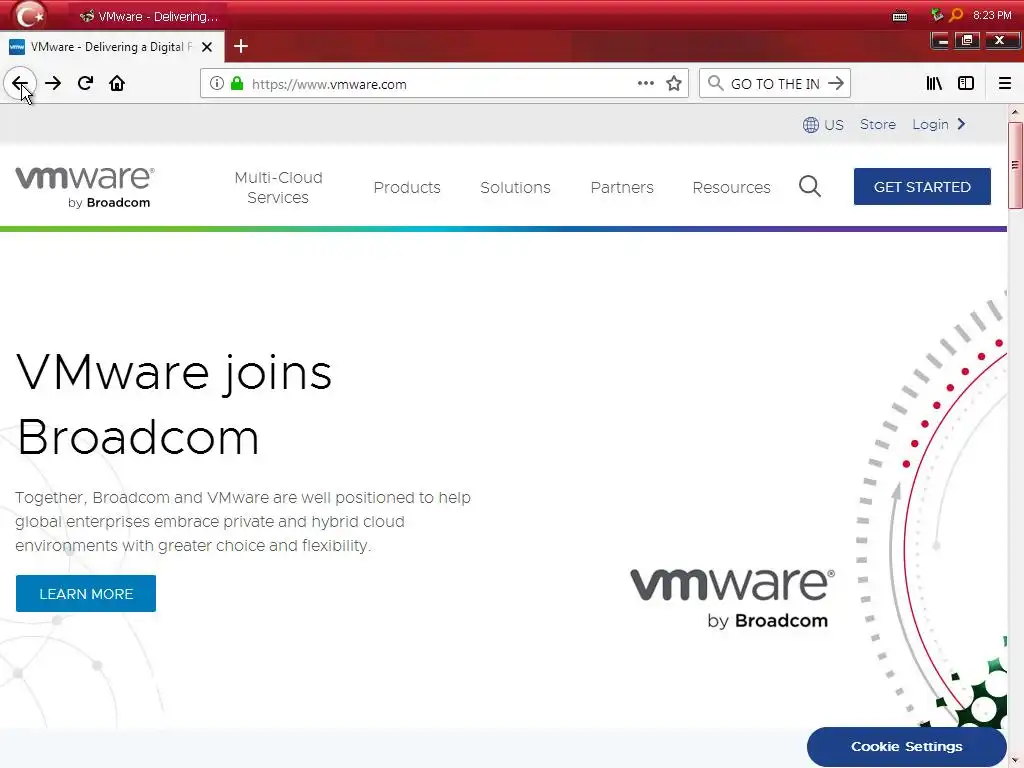Open the Resources menu
This screenshot has height=768, width=1024.
click(731, 187)
